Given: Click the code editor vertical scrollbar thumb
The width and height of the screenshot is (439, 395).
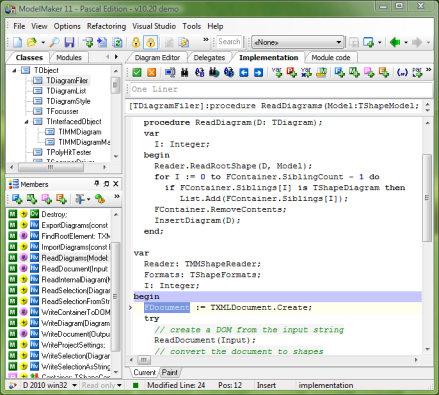Looking at the screenshot, I should click(x=427, y=198).
